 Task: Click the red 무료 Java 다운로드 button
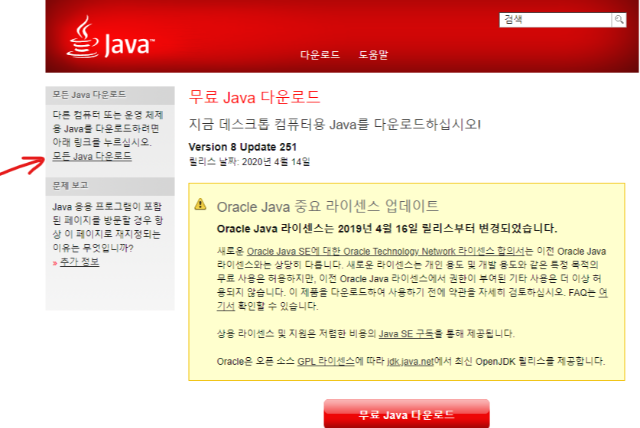click(x=407, y=414)
